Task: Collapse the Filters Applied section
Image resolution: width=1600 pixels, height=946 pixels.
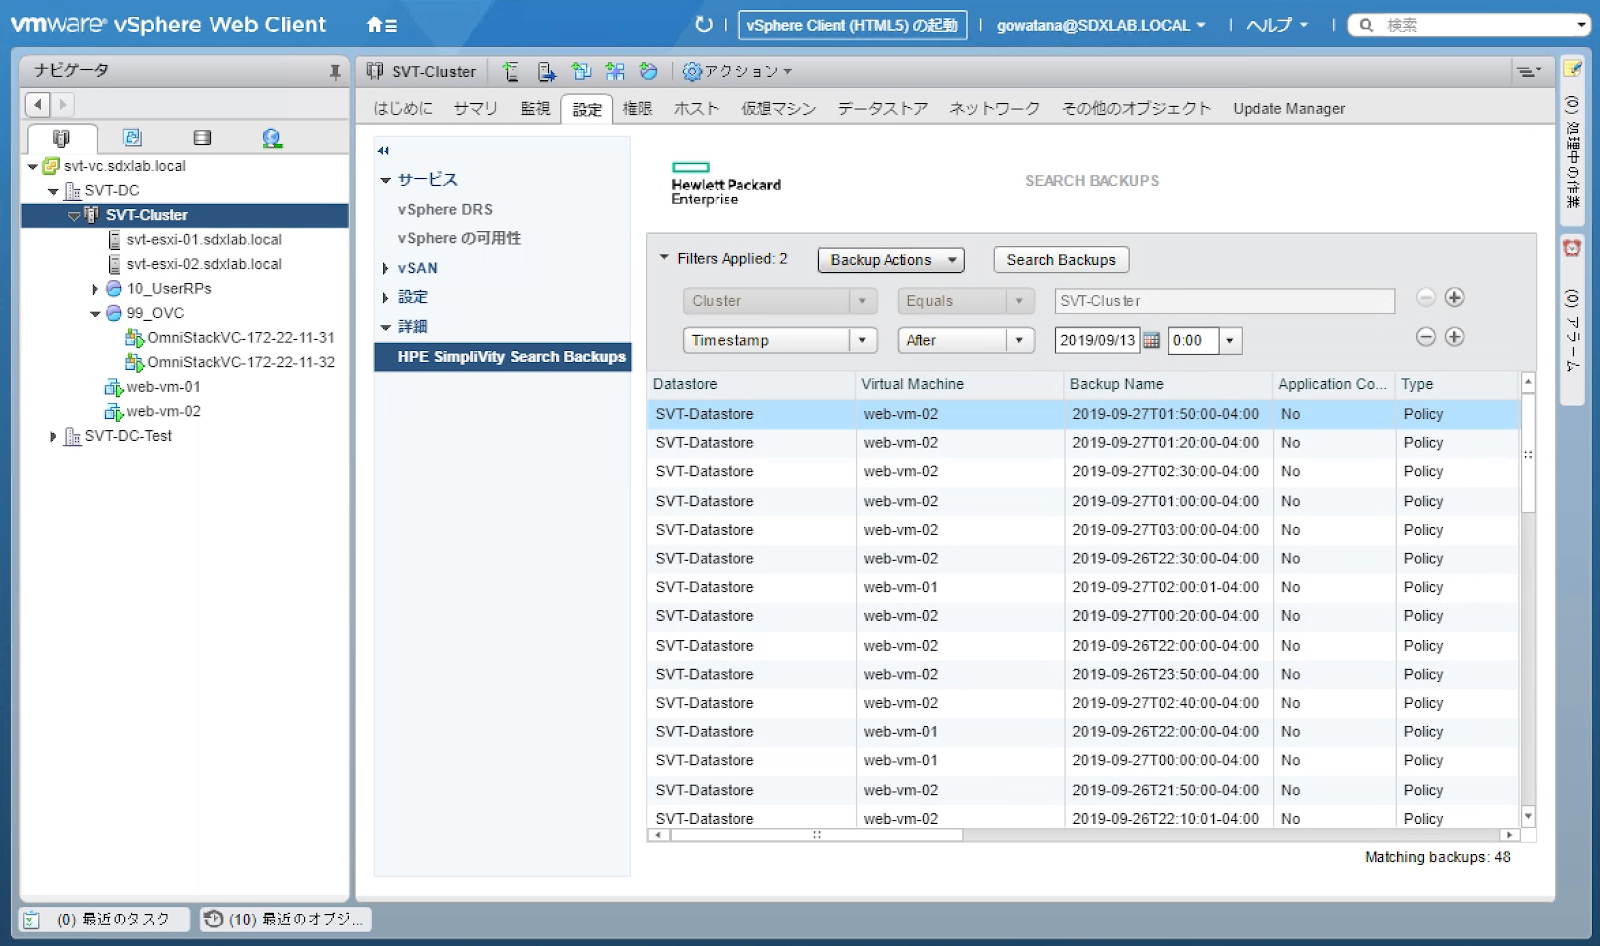Action: coord(664,258)
